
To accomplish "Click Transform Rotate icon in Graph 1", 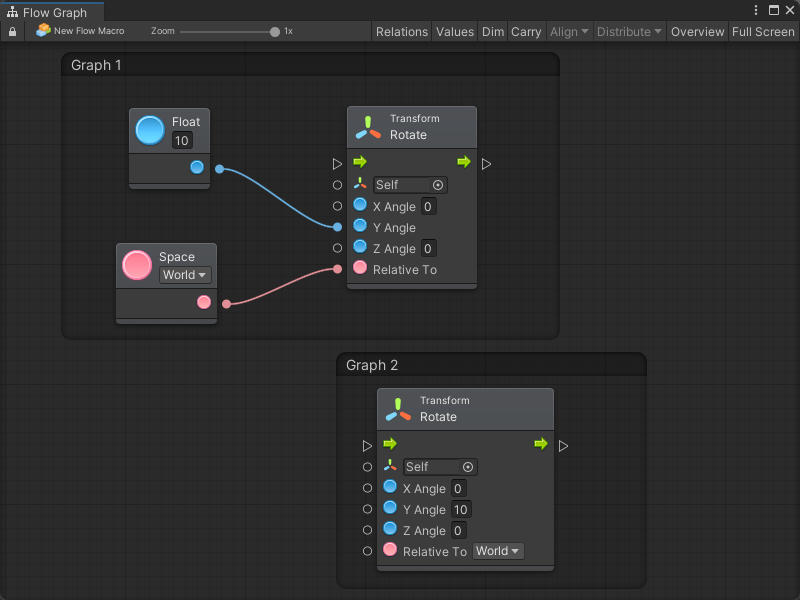I will 368,127.
